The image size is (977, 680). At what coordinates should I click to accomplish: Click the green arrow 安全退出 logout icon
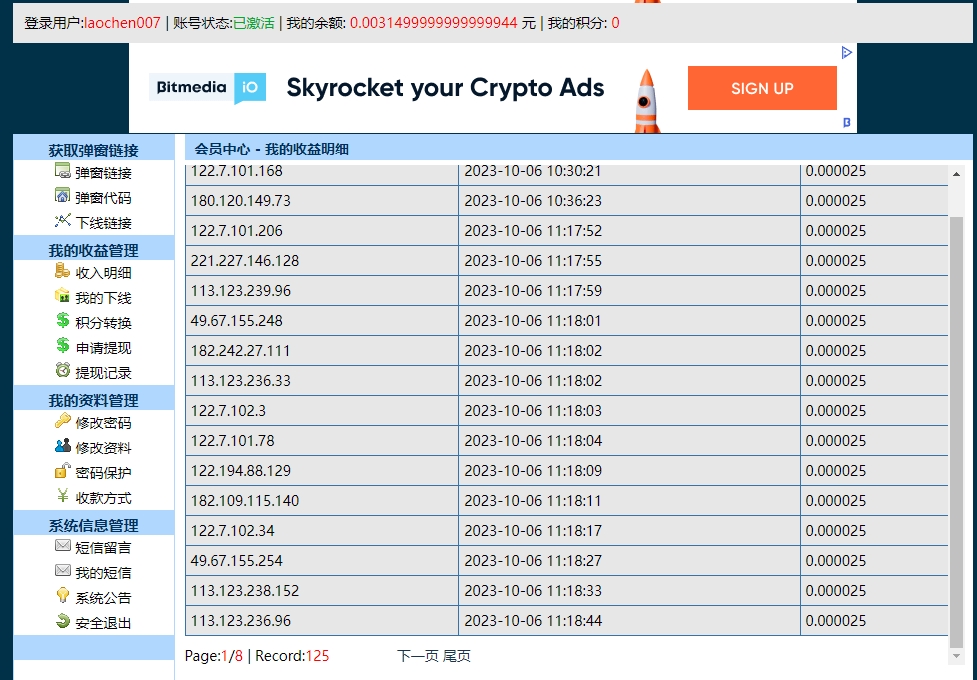tap(62, 622)
